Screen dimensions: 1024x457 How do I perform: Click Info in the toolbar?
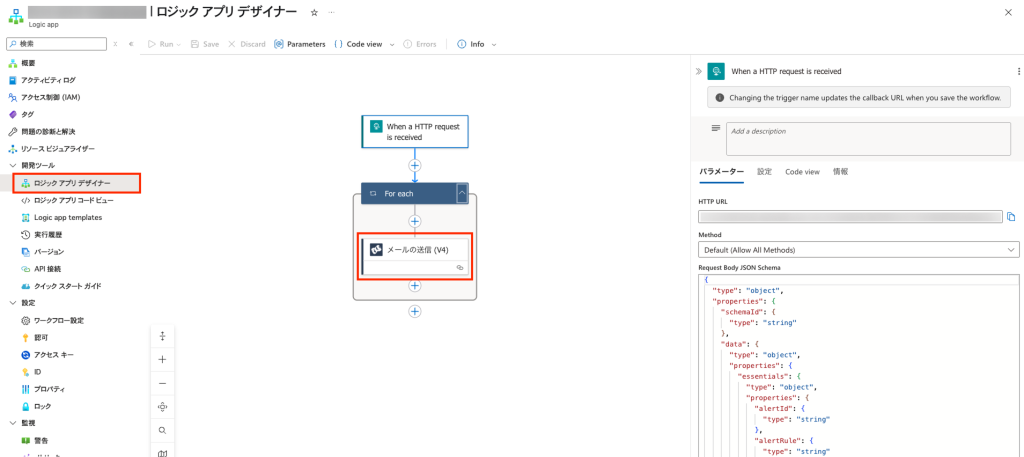pyautogui.click(x=471, y=44)
